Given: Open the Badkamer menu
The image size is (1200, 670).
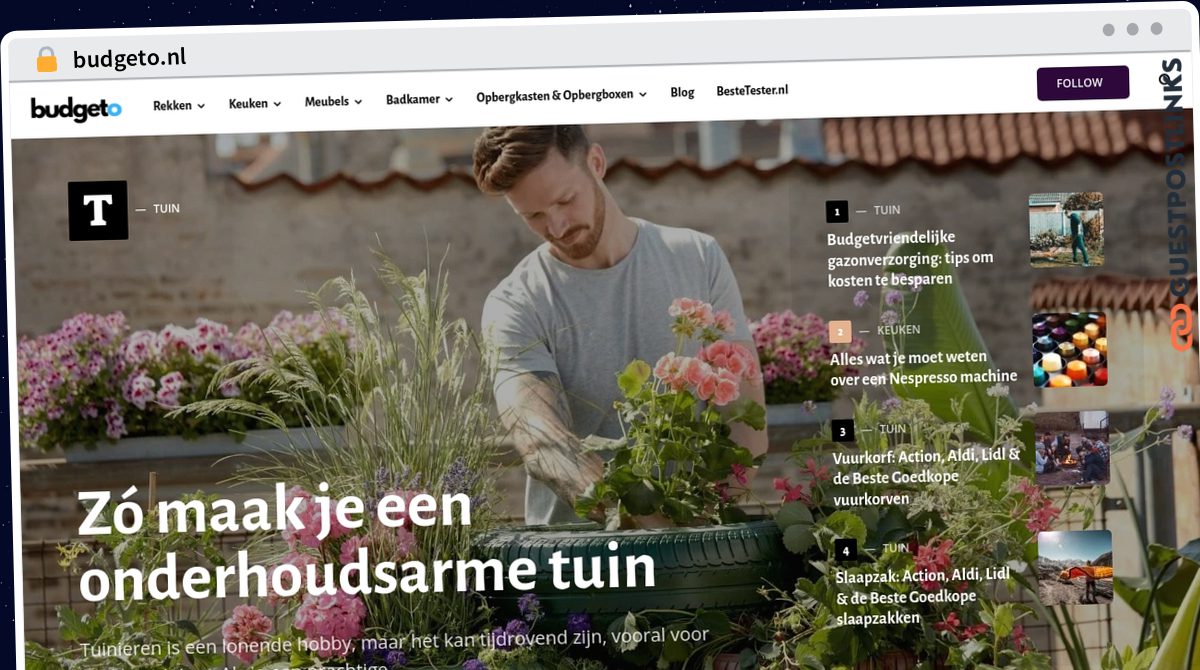Looking at the screenshot, I should point(419,99).
